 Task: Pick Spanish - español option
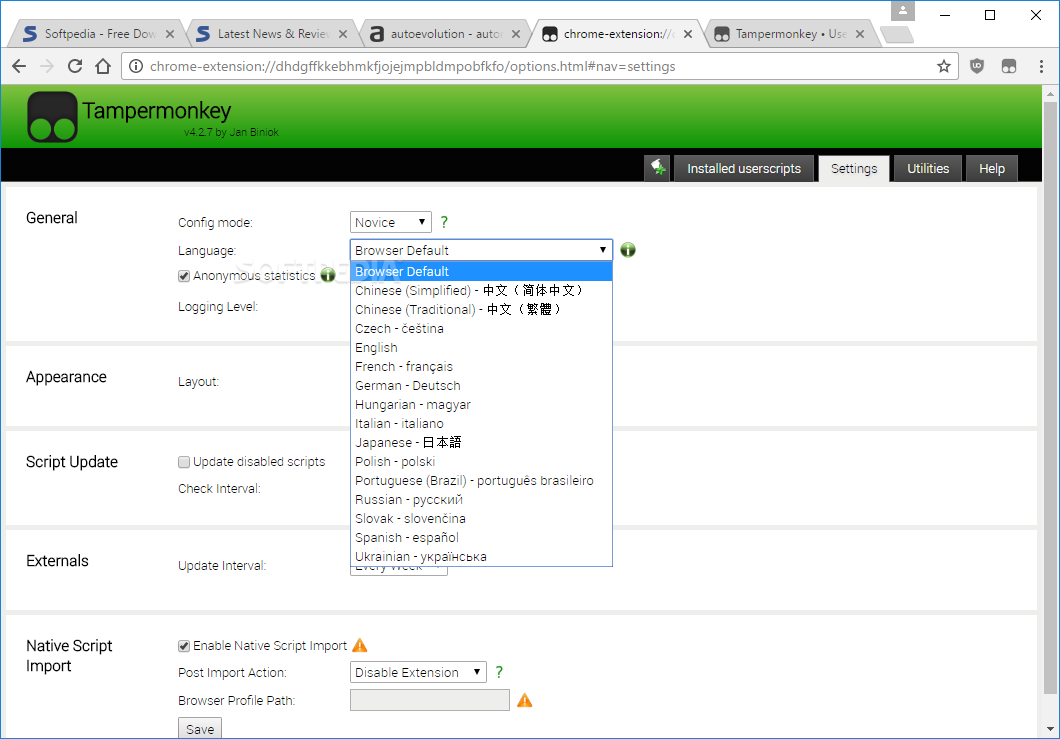click(481, 537)
